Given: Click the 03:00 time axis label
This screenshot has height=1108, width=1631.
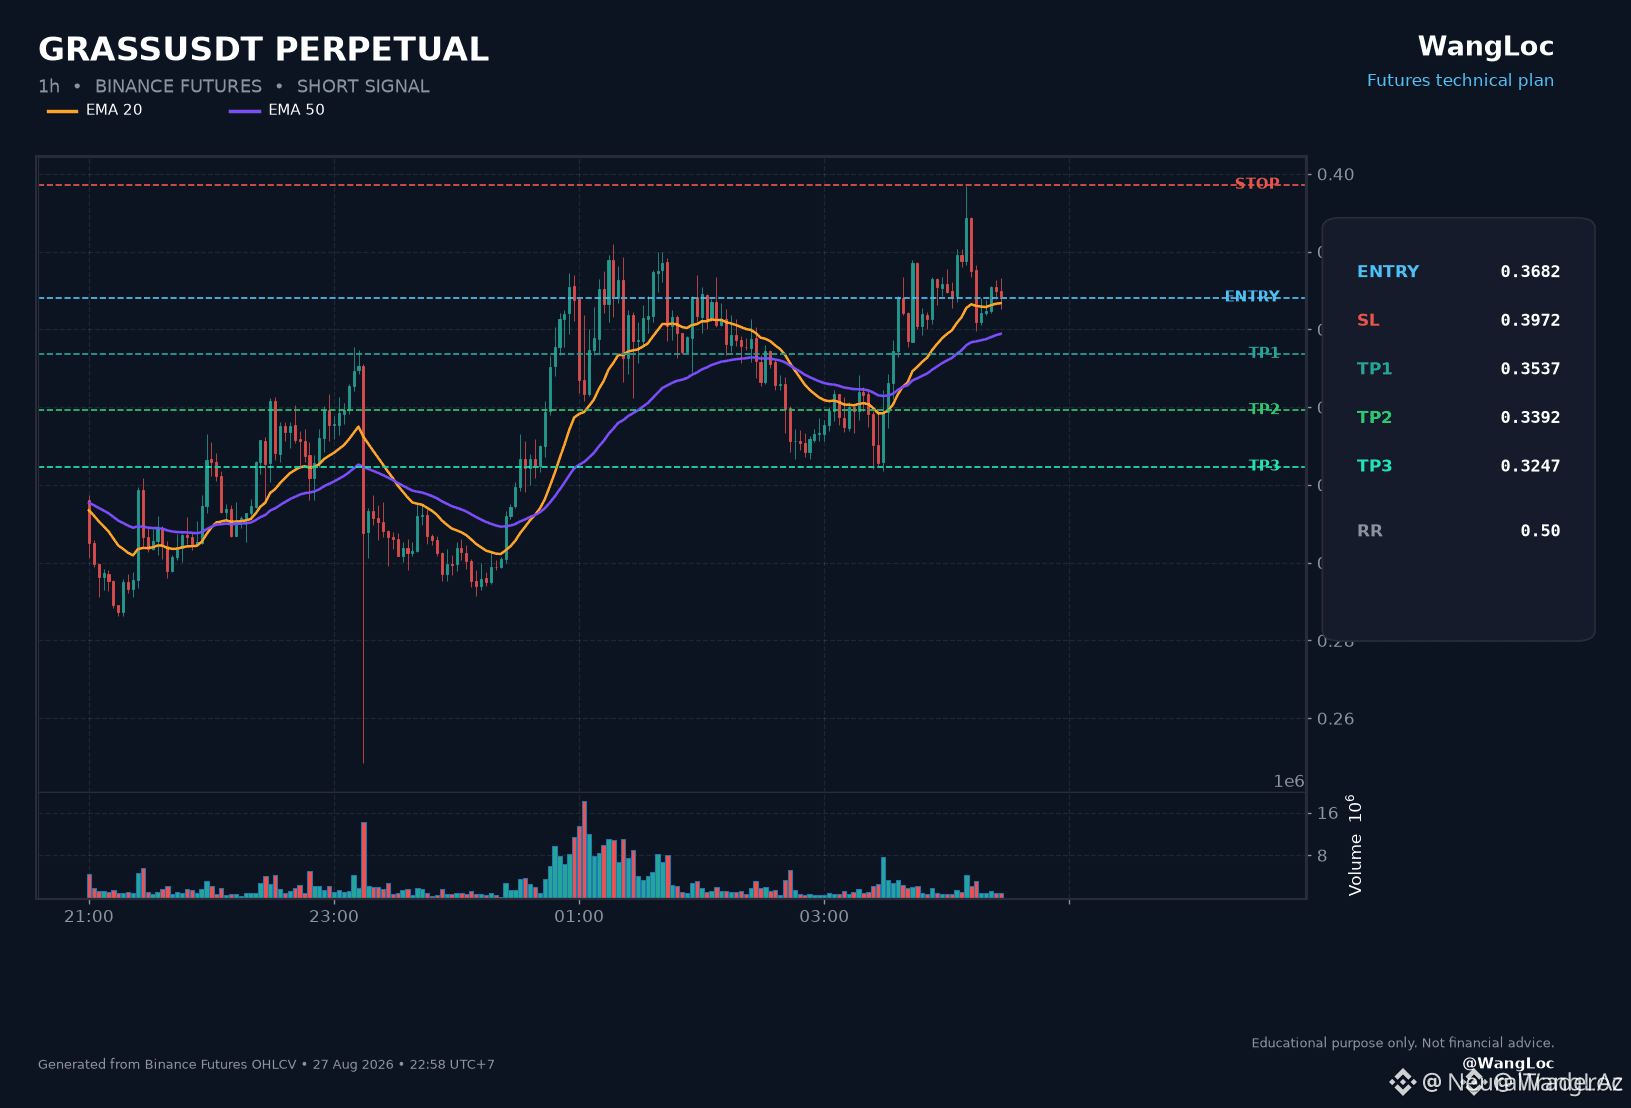Looking at the screenshot, I should (824, 917).
